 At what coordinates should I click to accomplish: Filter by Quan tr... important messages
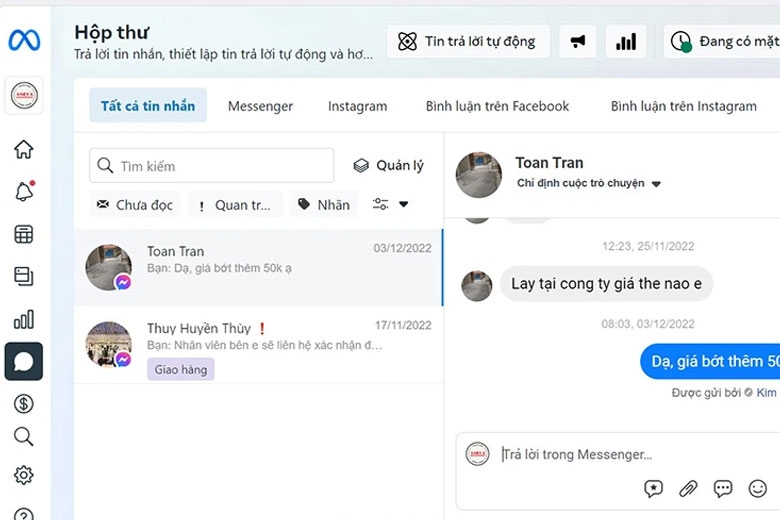pyautogui.click(x=235, y=205)
